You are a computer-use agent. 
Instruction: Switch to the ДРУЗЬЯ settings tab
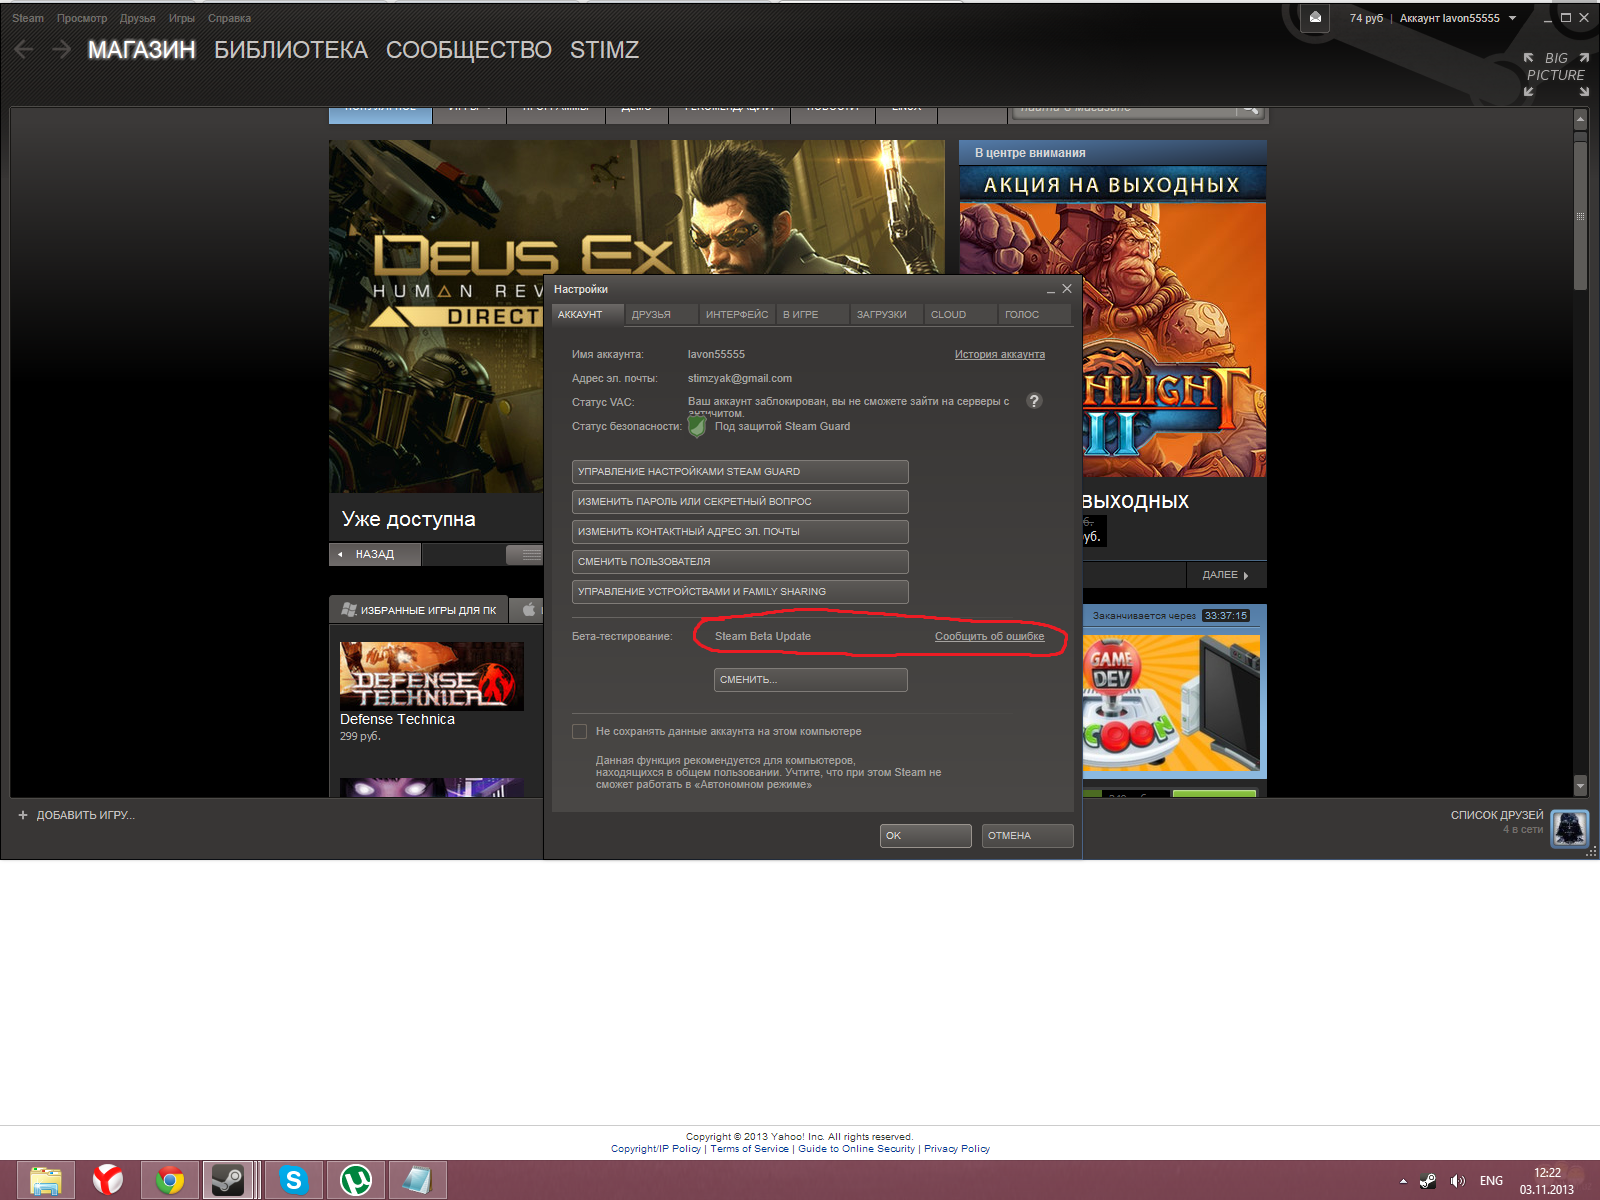(x=661, y=314)
